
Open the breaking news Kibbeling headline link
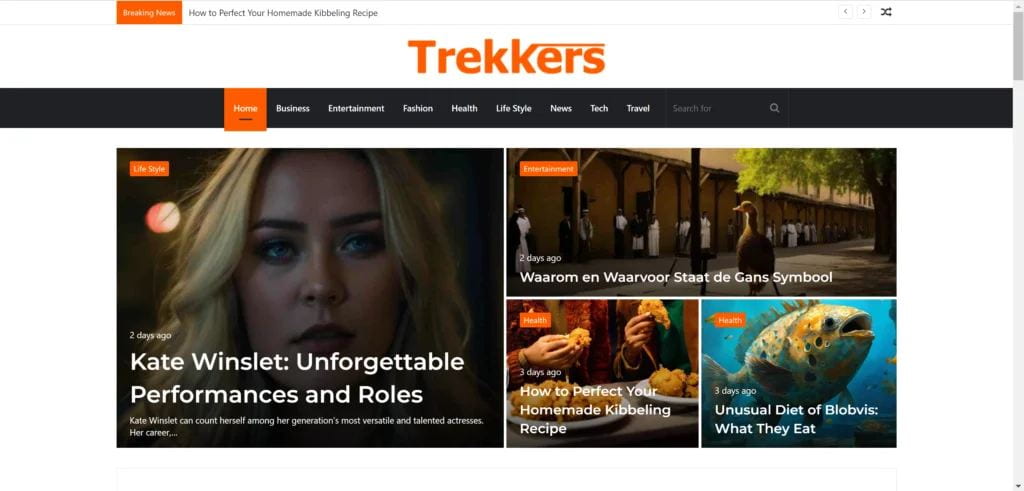[283, 13]
